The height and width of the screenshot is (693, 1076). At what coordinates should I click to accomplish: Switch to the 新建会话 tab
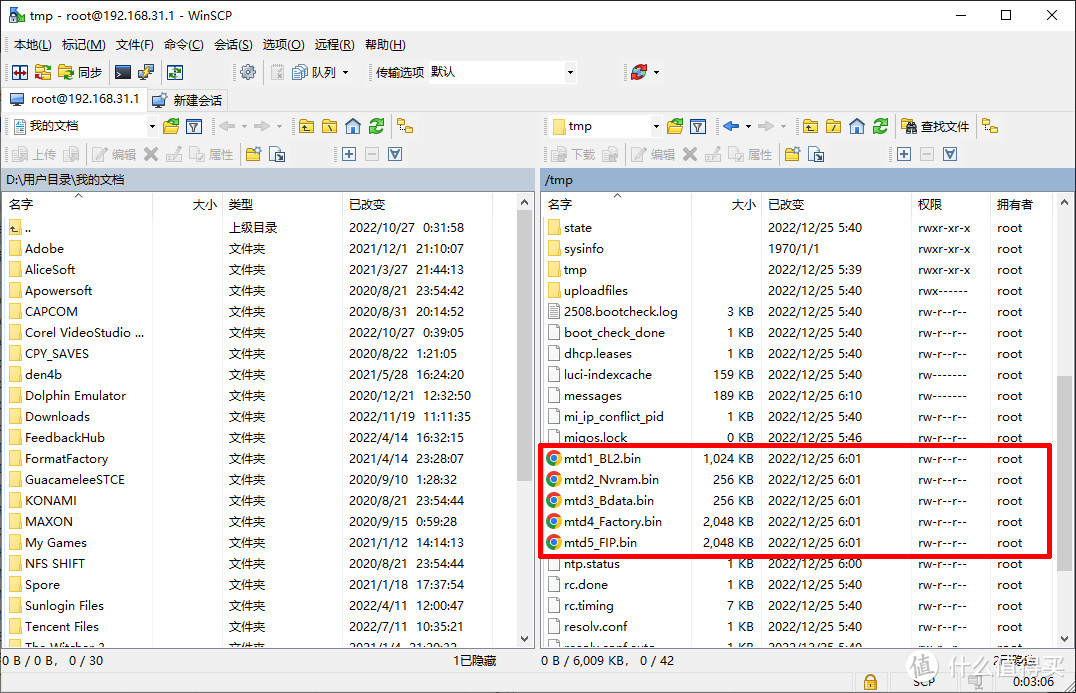click(188, 100)
